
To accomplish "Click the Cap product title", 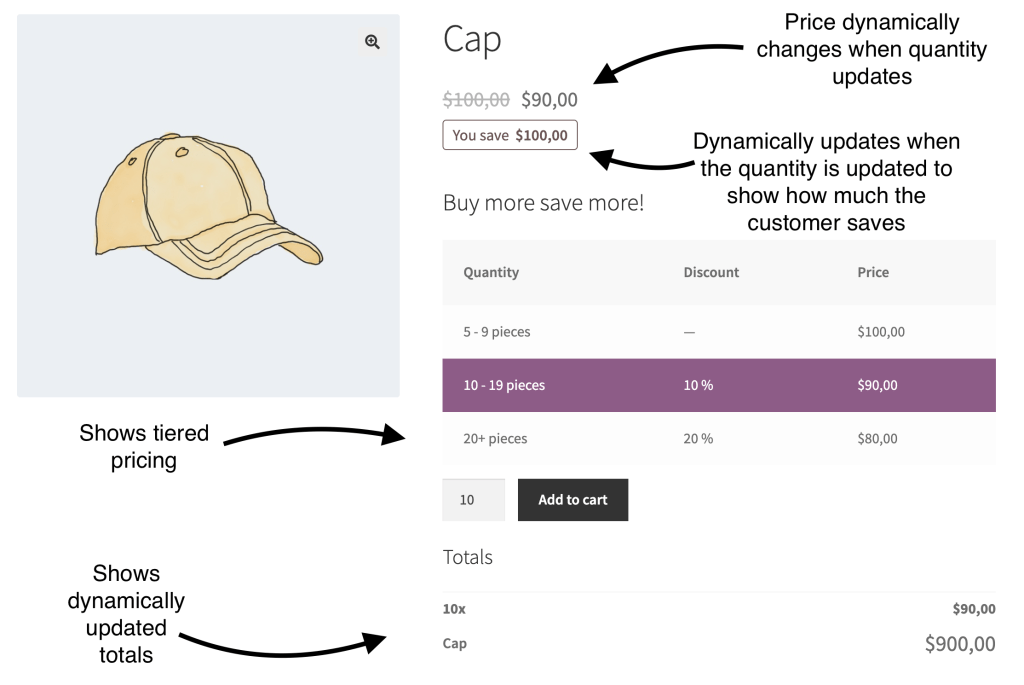I will (471, 40).
